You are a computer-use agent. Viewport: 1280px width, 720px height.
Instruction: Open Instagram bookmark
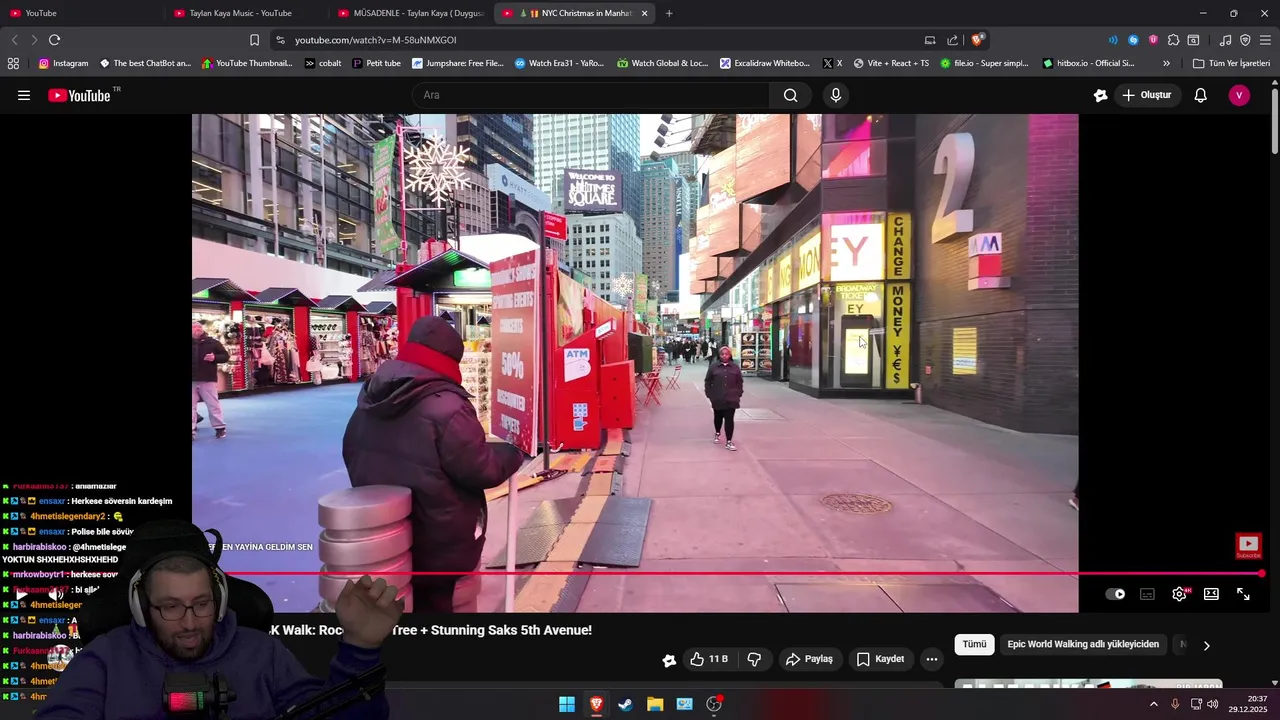point(63,63)
